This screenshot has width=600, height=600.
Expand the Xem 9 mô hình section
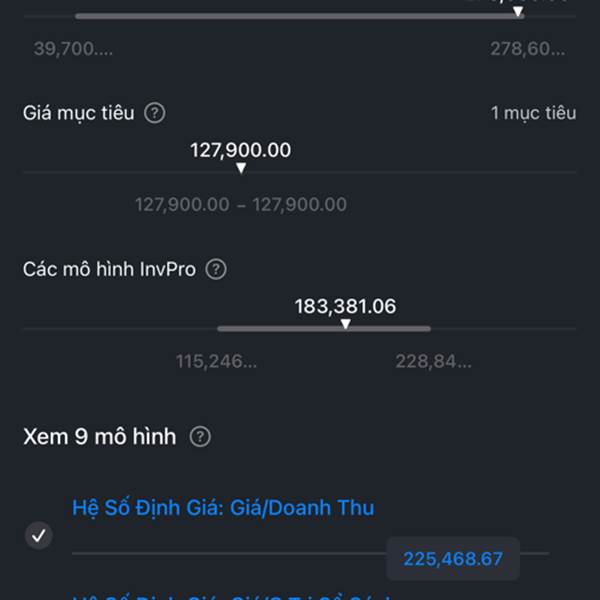100,437
